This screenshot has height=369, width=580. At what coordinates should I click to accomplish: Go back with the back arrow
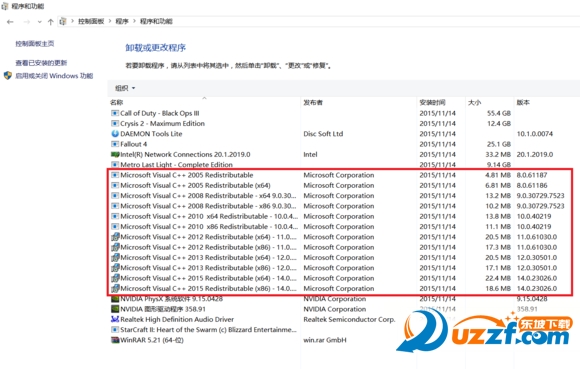(10, 22)
